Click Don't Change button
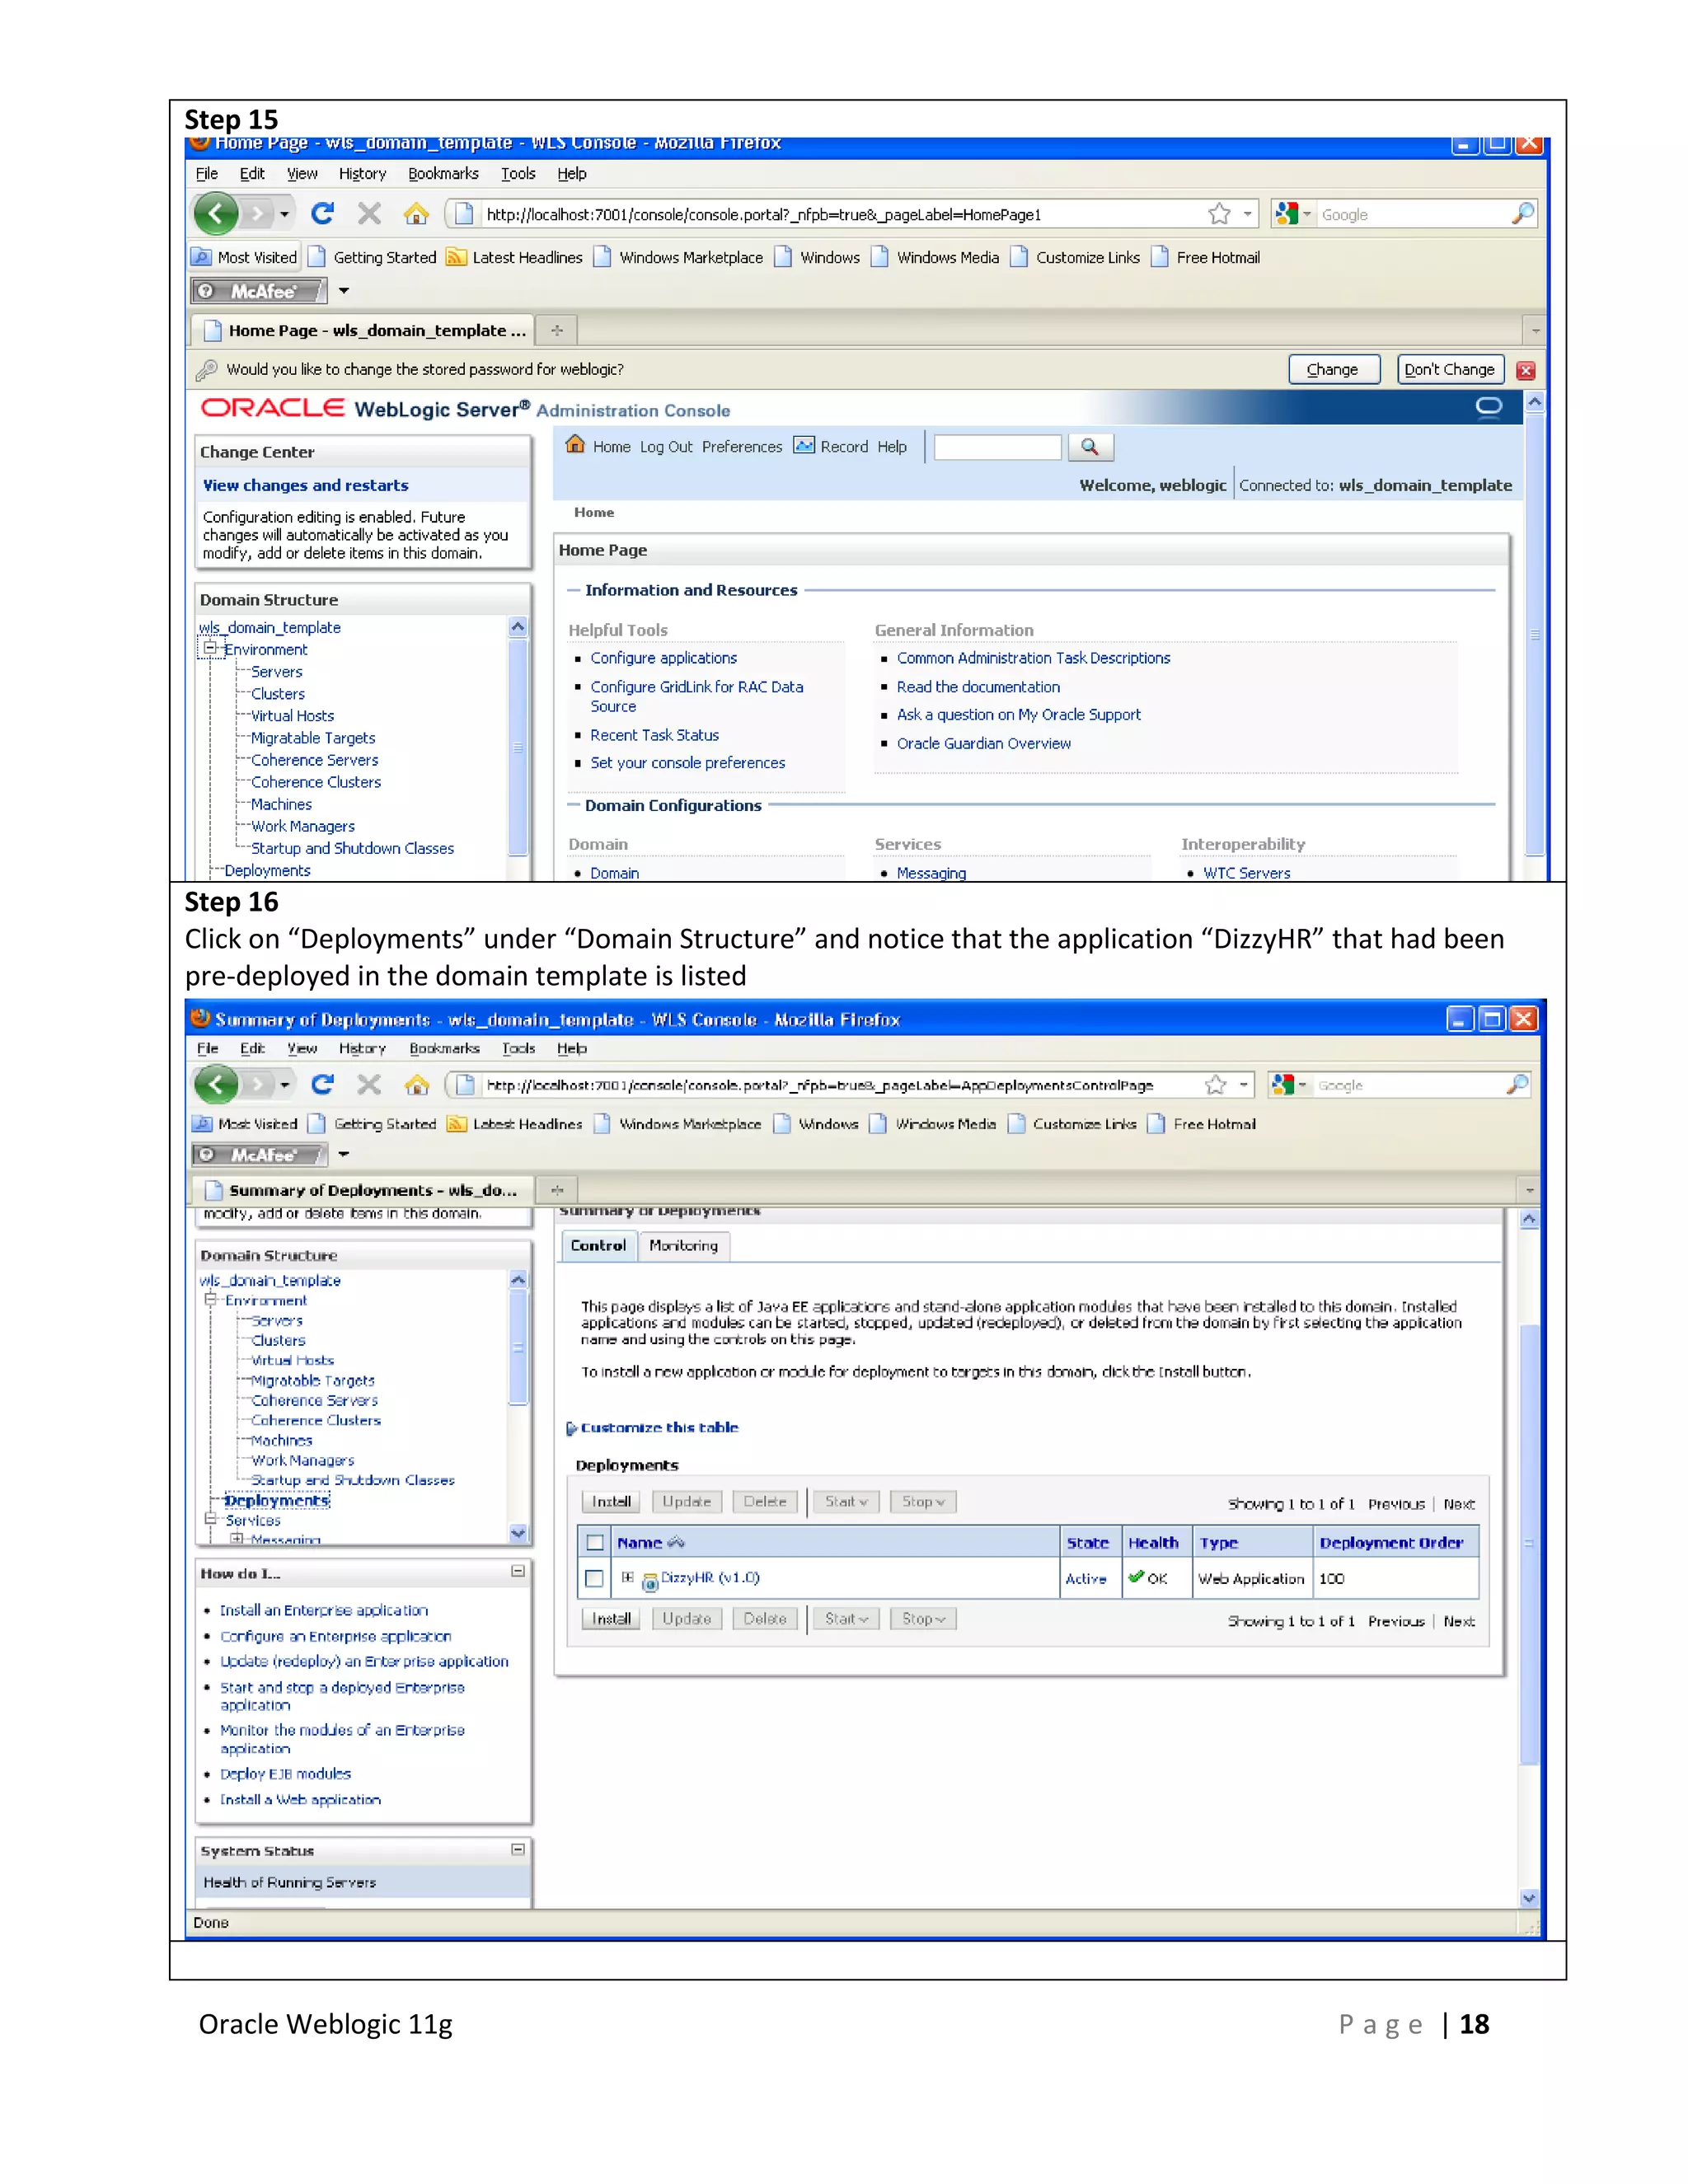 (1449, 369)
